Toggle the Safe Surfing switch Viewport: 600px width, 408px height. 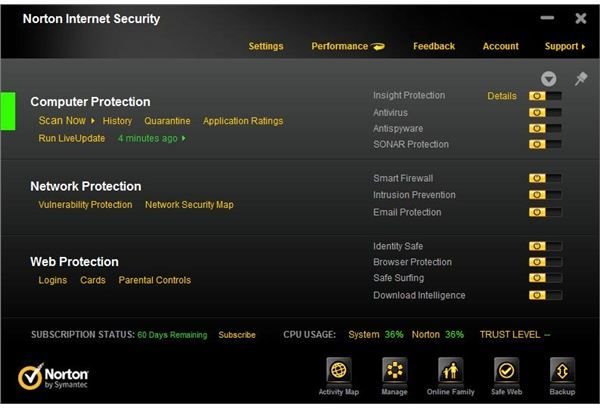[545, 278]
